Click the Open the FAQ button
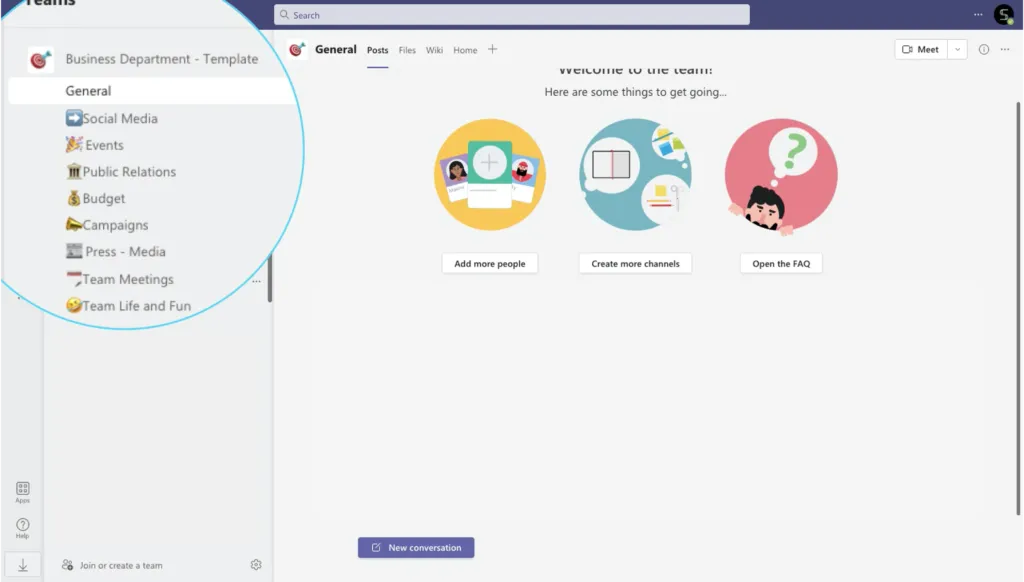The width and height of the screenshot is (1024, 582). point(781,263)
